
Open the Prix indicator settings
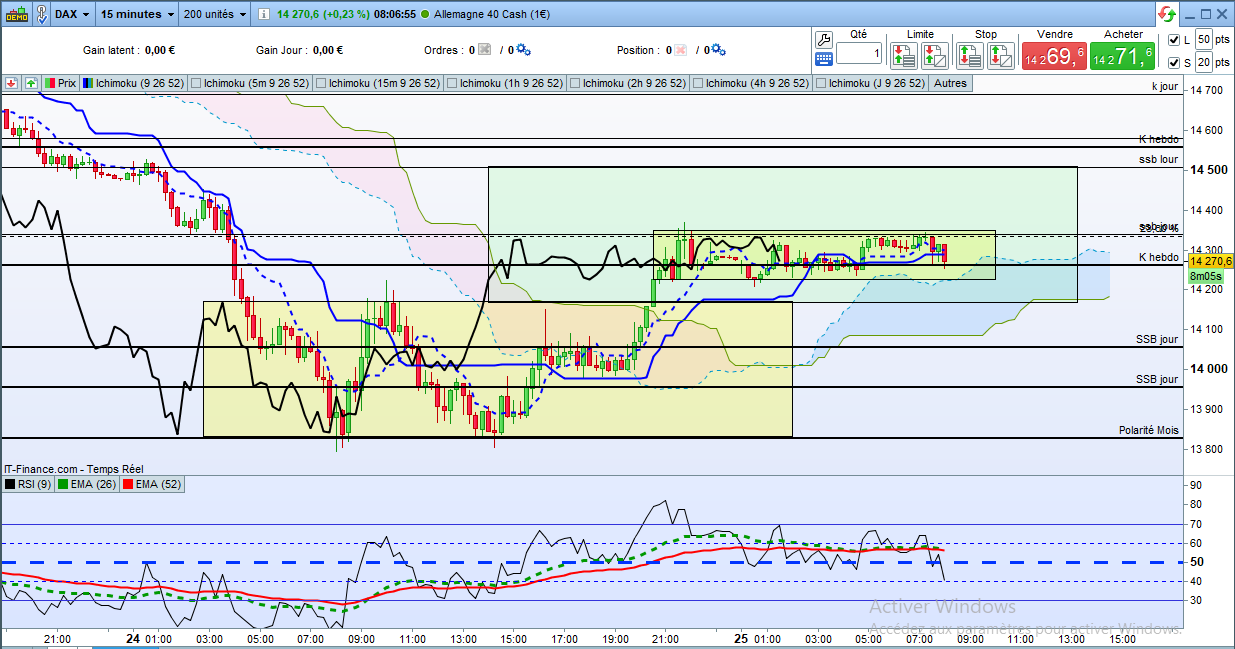60,83
